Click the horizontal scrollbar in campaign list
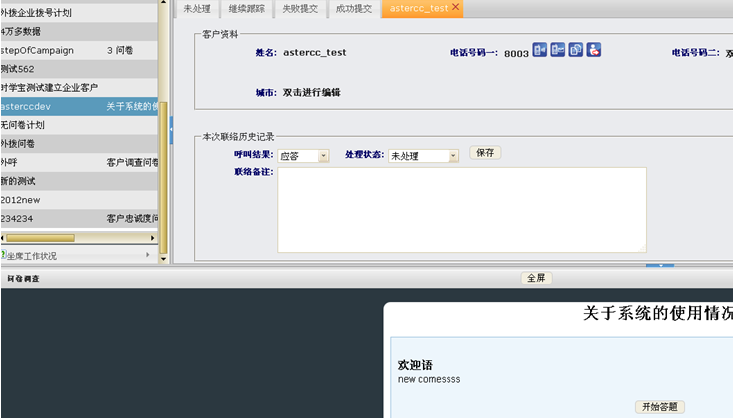Screen dimensions: 733x418 coord(40,238)
